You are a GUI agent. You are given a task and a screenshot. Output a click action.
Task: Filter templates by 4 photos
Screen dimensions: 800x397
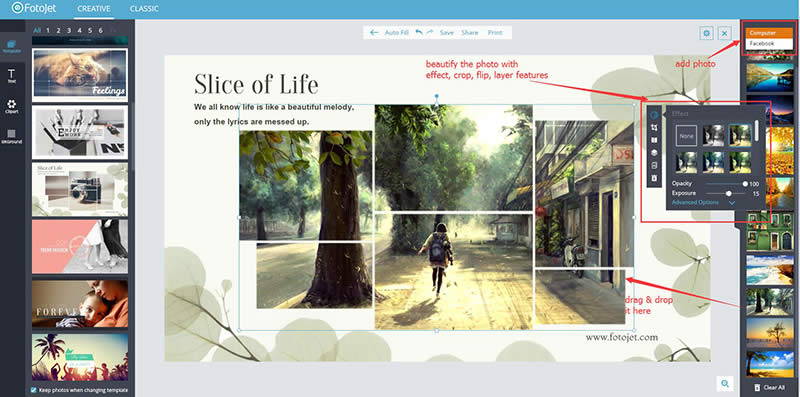click(79, 31)
